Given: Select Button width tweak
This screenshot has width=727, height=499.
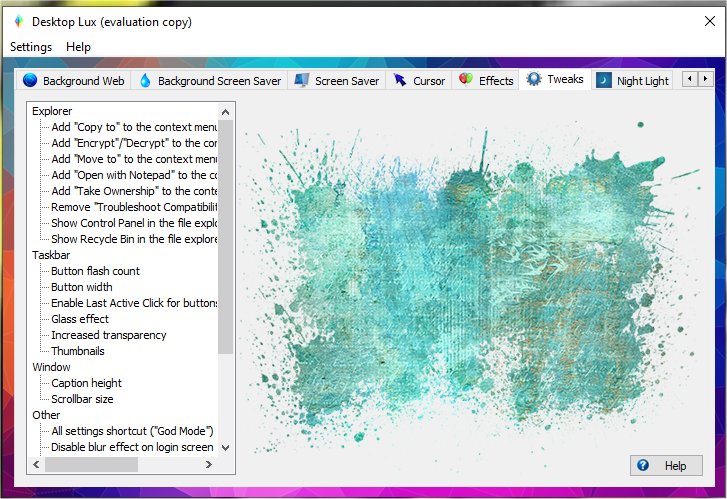Looking at the screenshot, I should (x=82, y=287).
